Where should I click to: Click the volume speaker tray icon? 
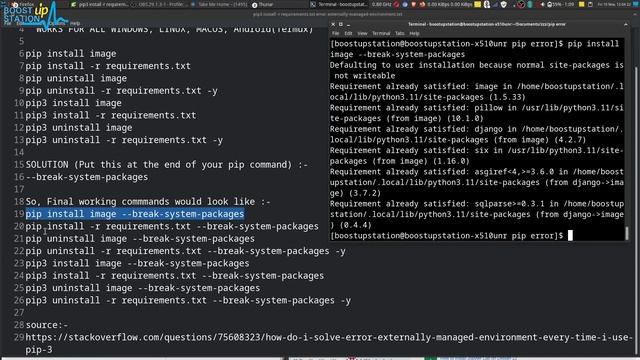542,4
